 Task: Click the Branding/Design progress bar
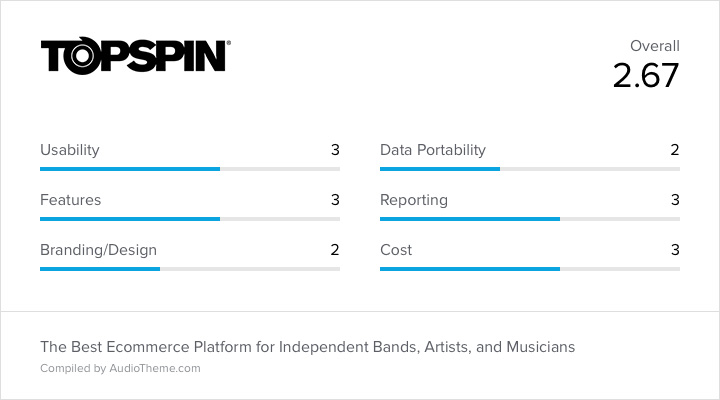[x=190, y=269]
